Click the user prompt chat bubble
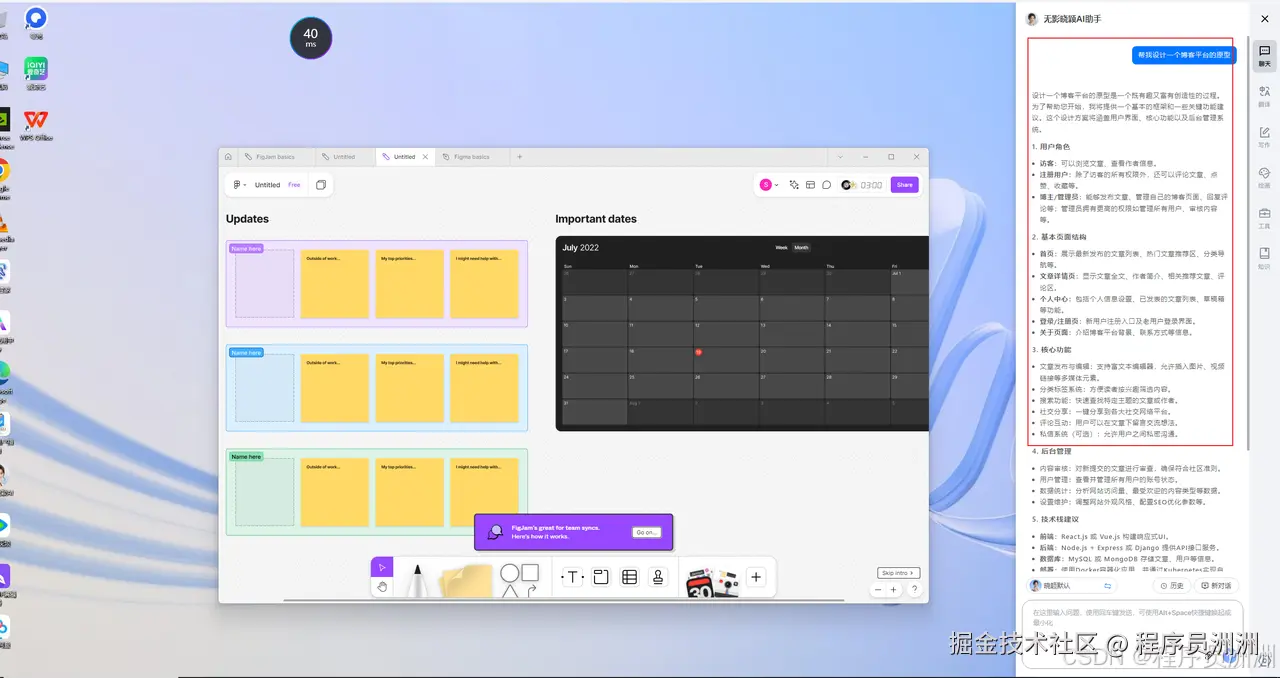Image resolution: width=1280 pixels, height=678 pixels. 1184,55
